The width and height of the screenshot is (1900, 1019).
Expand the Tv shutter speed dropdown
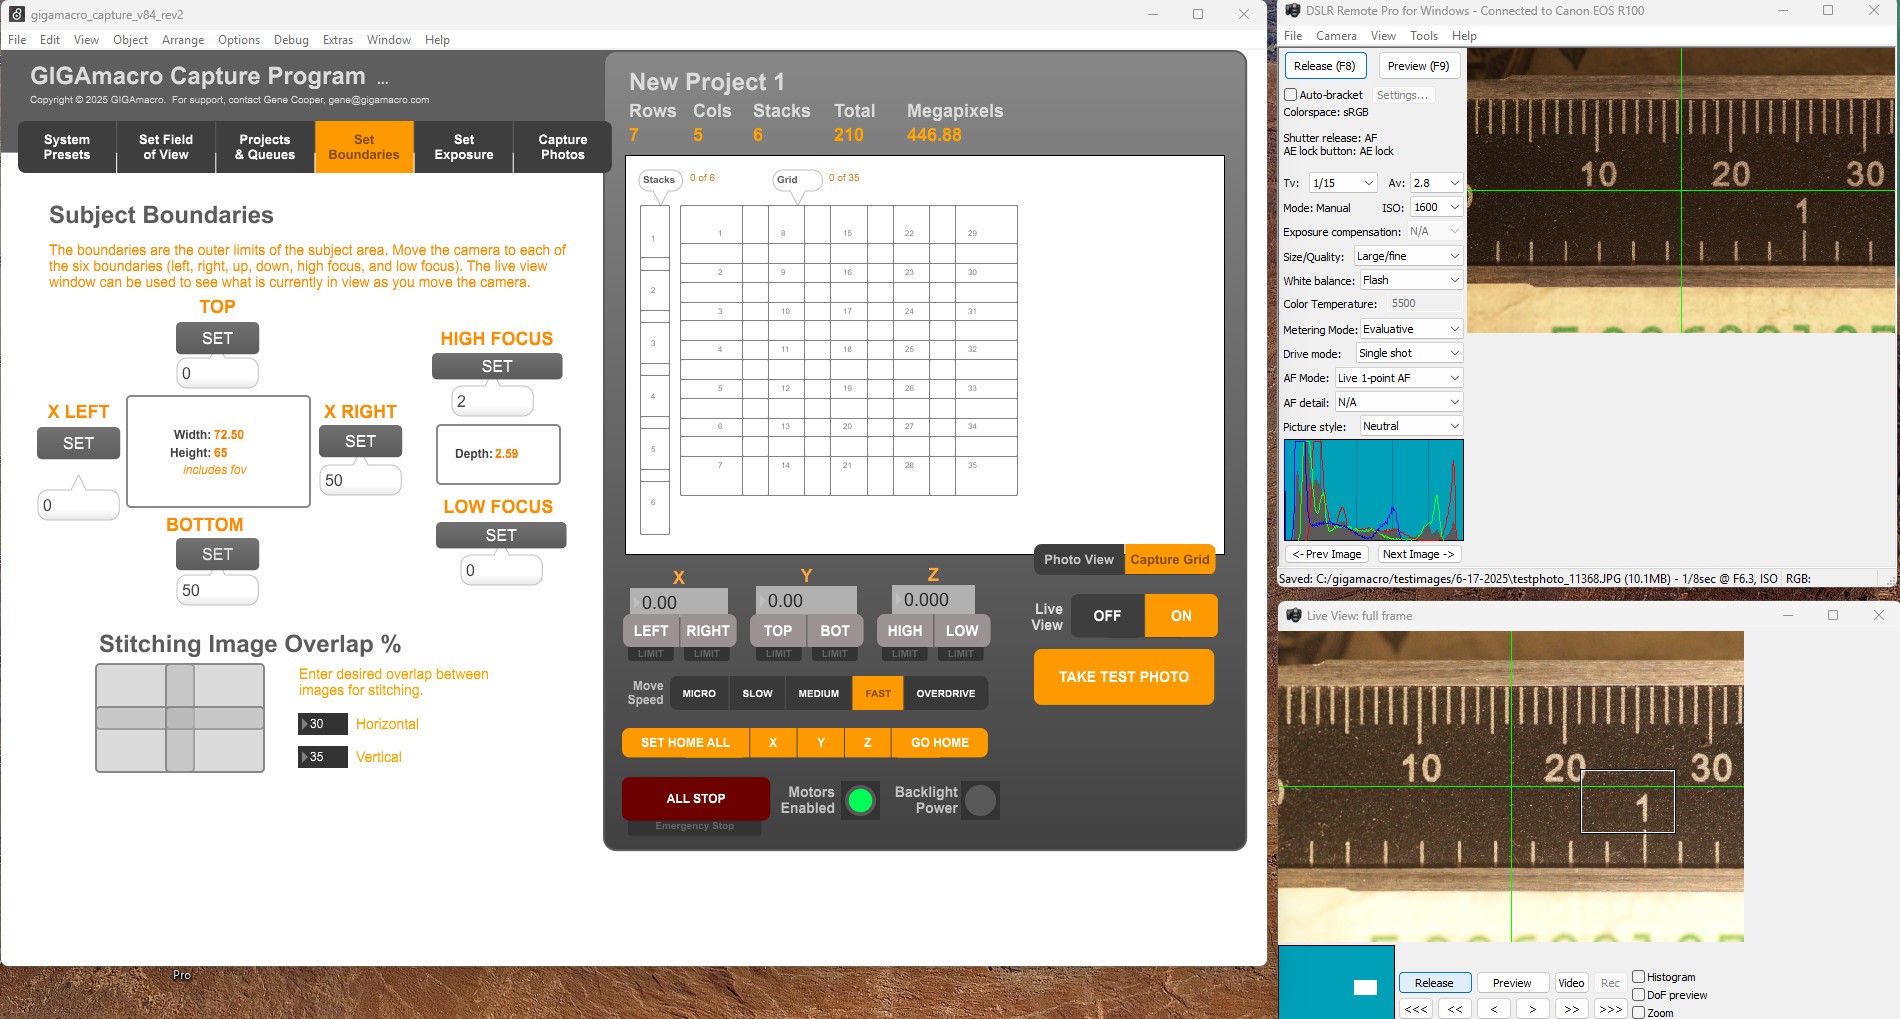1343,183
